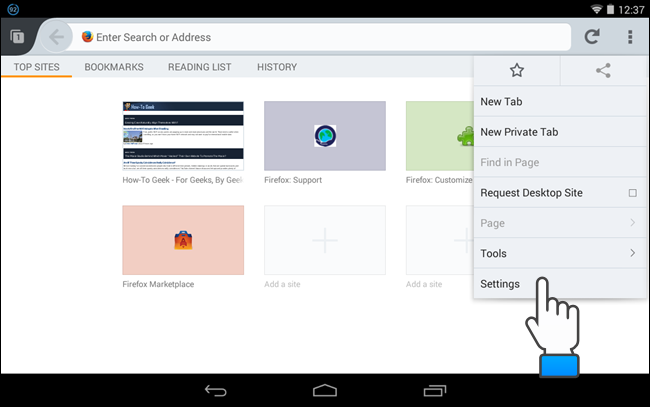The width and height of the screenshot is (650, 407).
Task: Switch to the Top Sites tab
Action: click(x=36, y=67)
